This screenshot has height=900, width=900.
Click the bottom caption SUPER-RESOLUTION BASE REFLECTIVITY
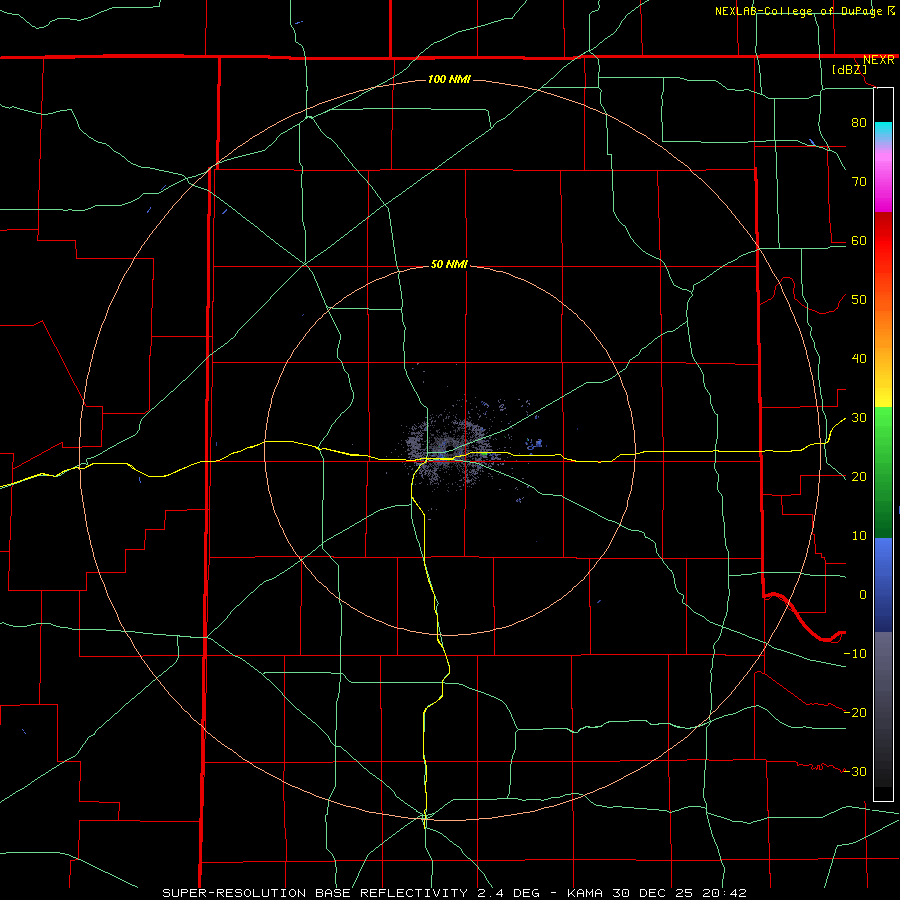tap(315, 893)
